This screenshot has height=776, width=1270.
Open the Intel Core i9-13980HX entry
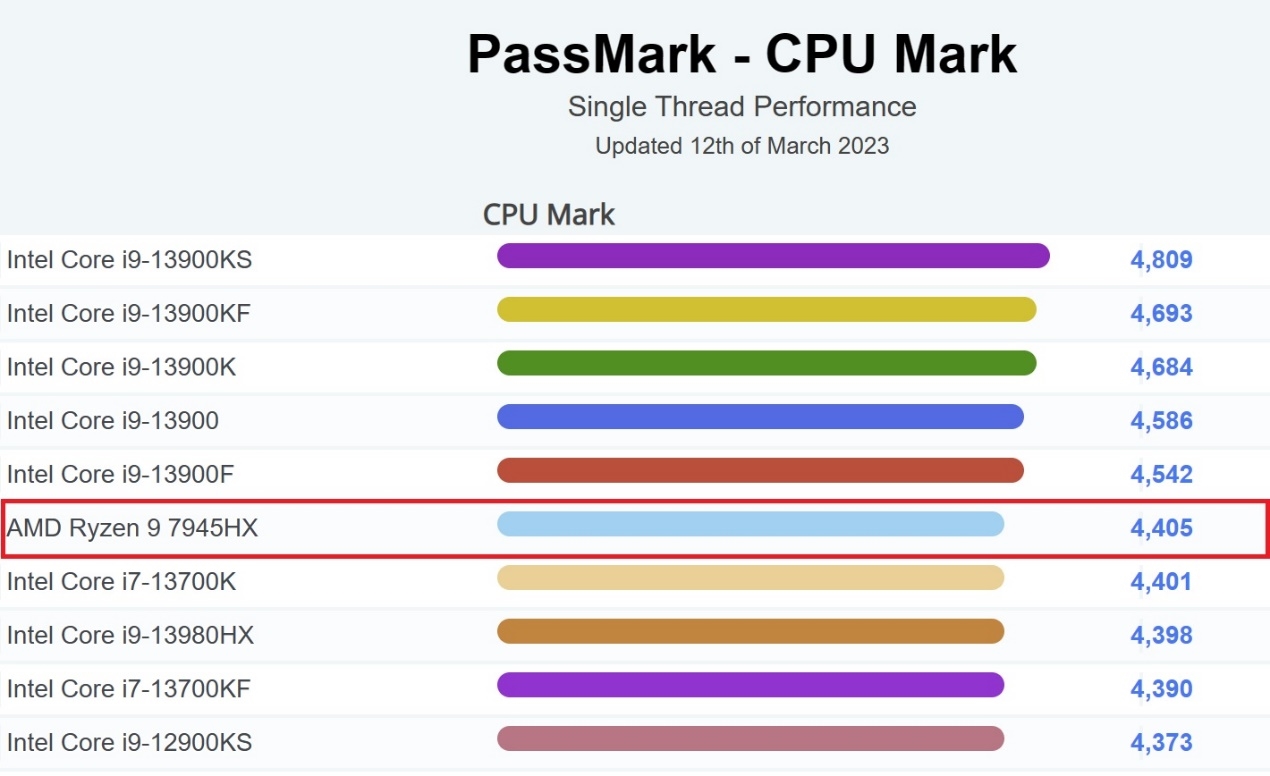pyautogui.click(x=130, y=635)
